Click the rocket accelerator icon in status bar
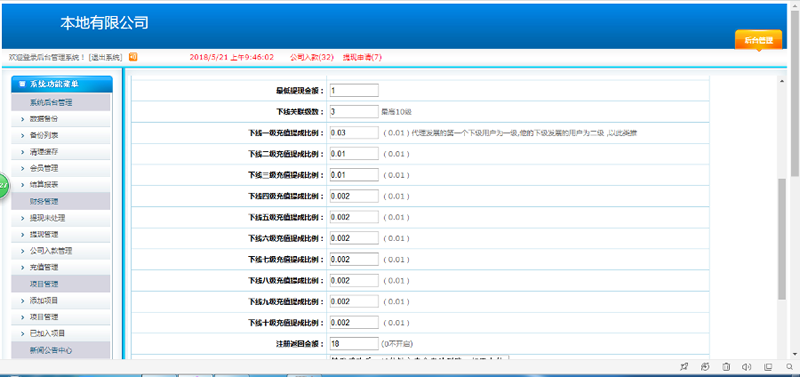This screenshot has width=800, height=377. pos(685,366)
